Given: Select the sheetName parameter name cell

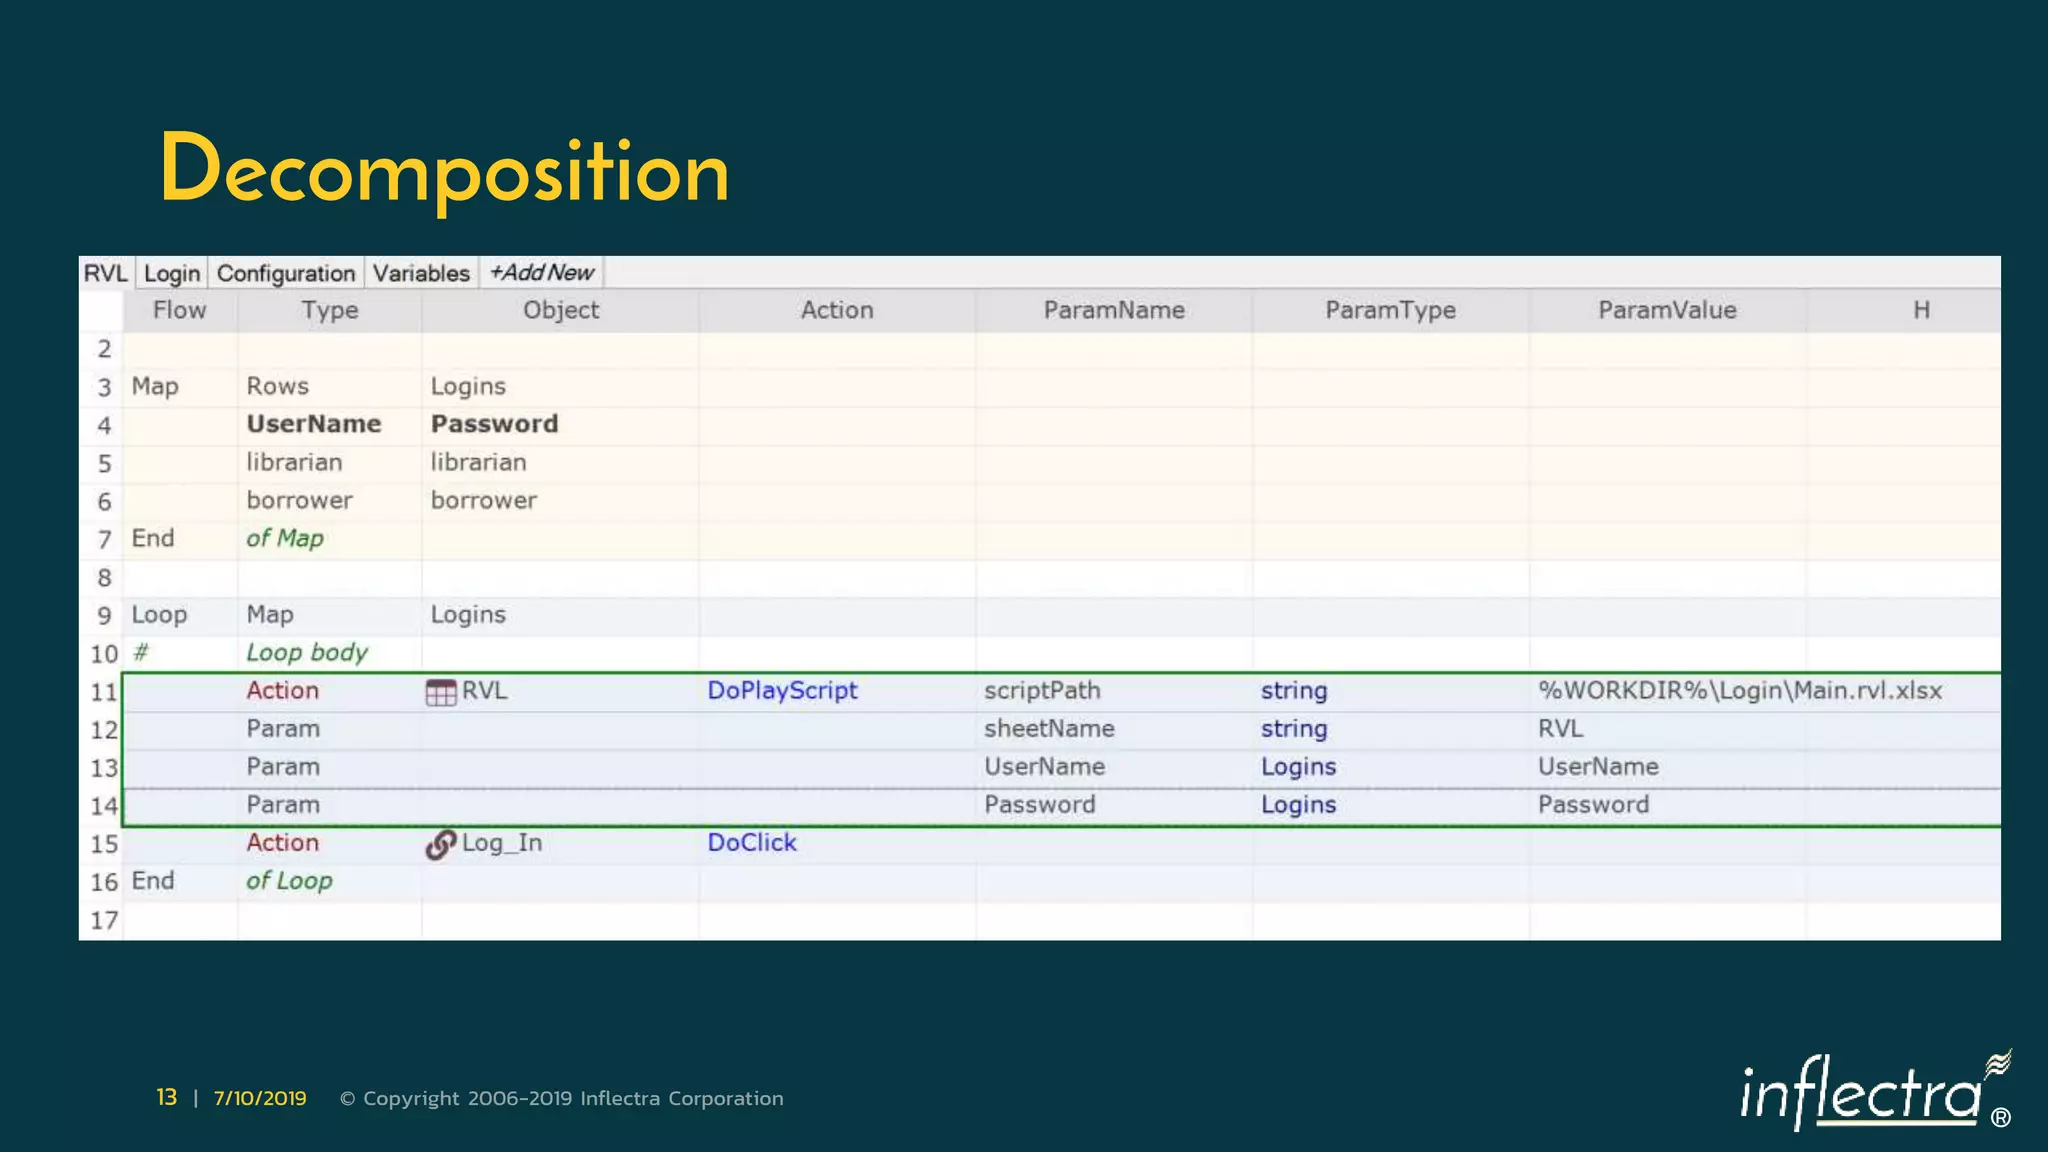Looking at the screenshot, I should tap(1048, 729).
